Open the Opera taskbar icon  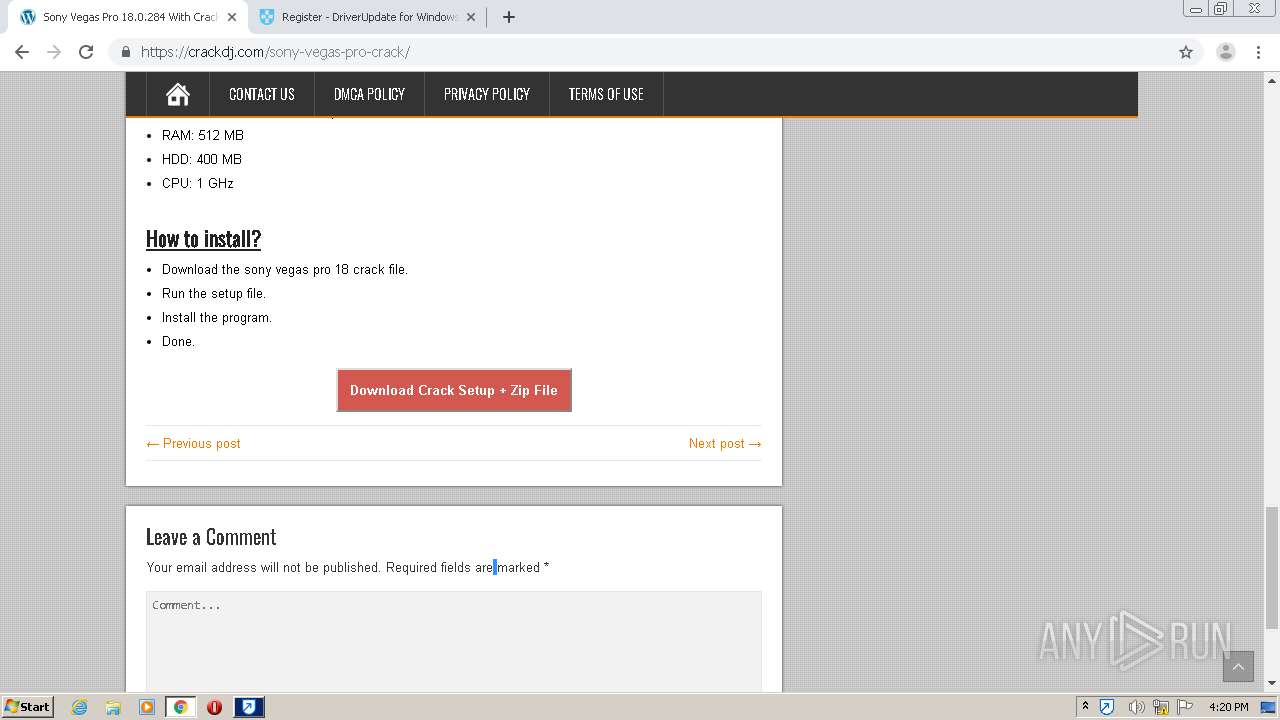(x=214, y=707)
